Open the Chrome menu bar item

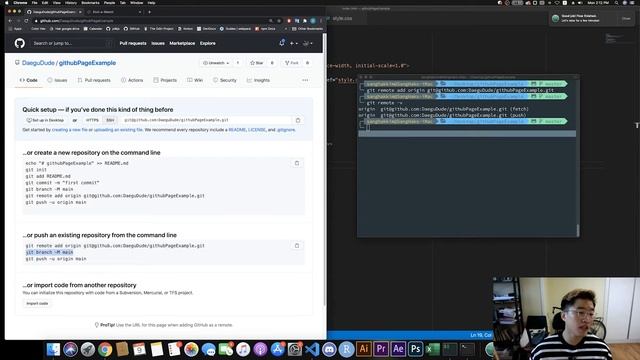click(20, 3)
